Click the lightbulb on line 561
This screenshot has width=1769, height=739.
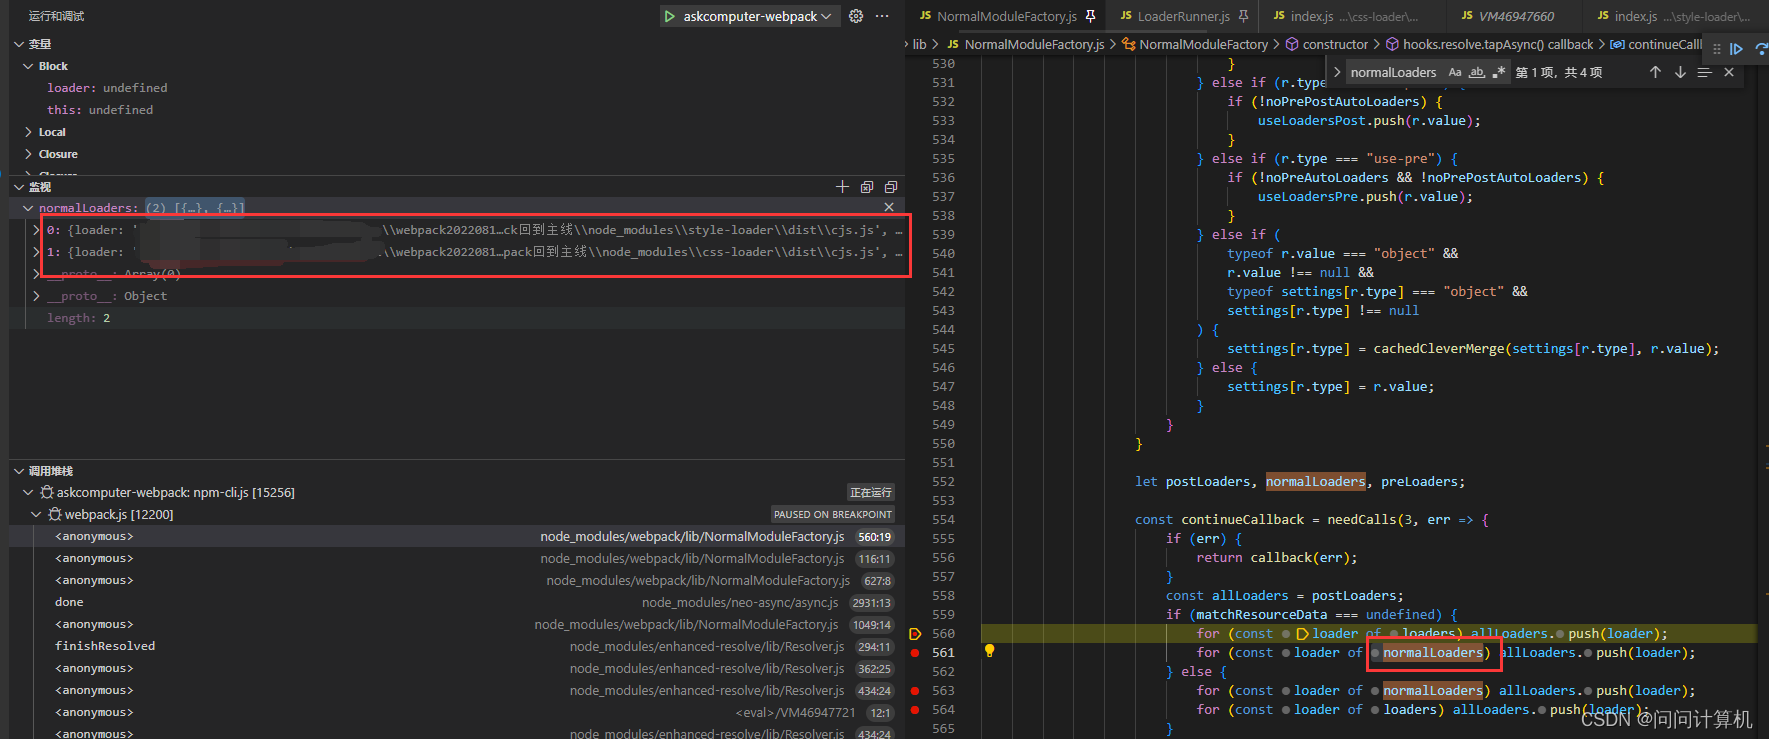point(989,651)
